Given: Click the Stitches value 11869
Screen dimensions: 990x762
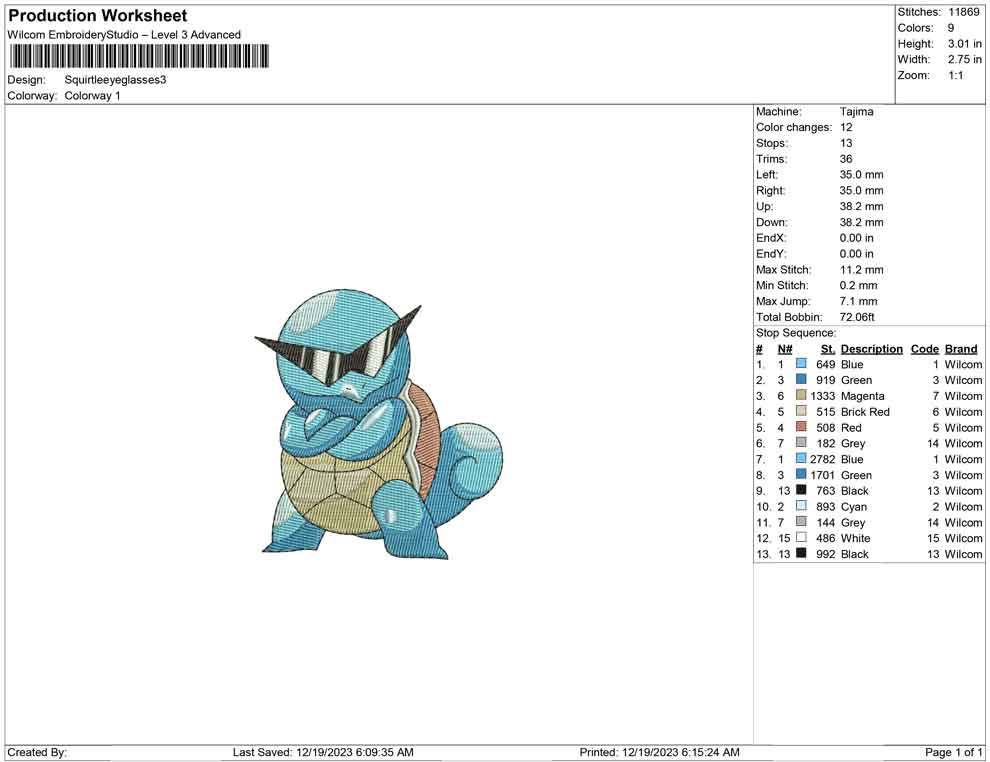Looking at the screenshot, I should (x=964, y=12).
